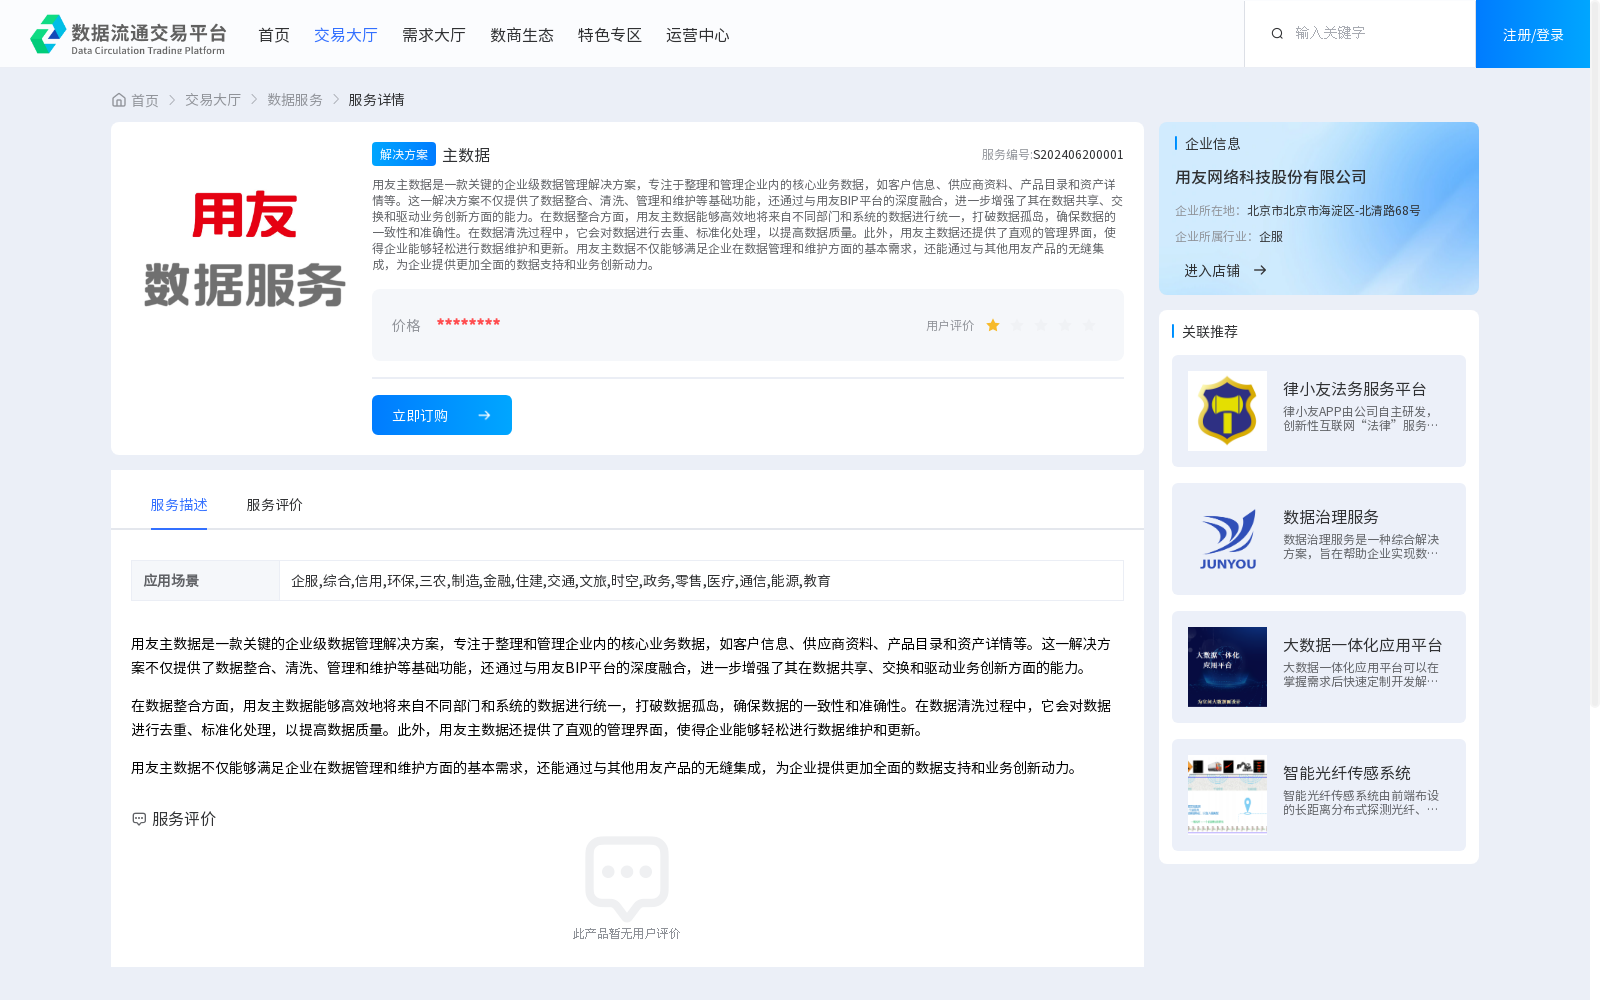Open 数商生态 in the top navigation

[x=522, y=35]
